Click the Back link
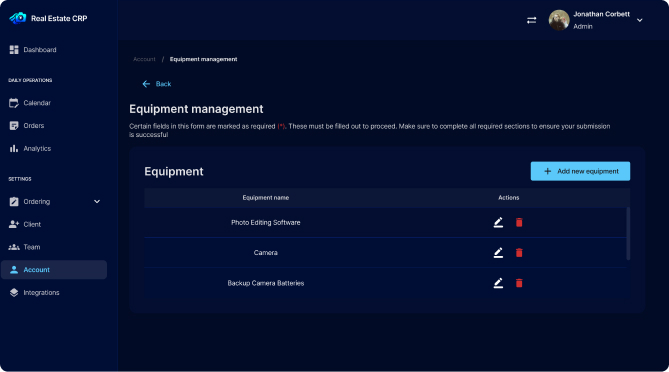Viewport: 669px width, 372px height. (x=157, y=84)
